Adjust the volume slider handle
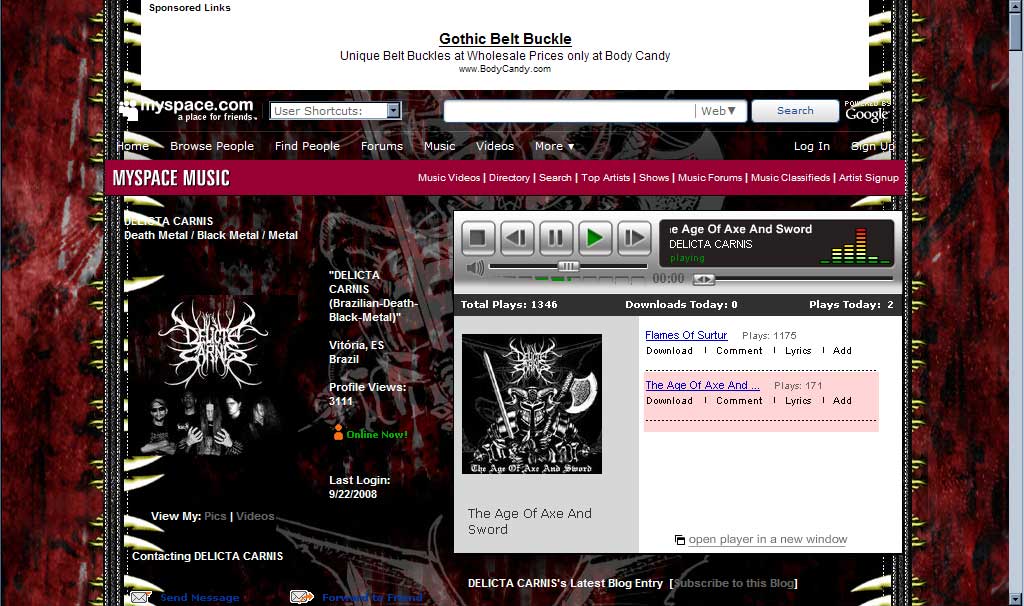Screen dimensions: 1024x606 click(x=568, y=266)
